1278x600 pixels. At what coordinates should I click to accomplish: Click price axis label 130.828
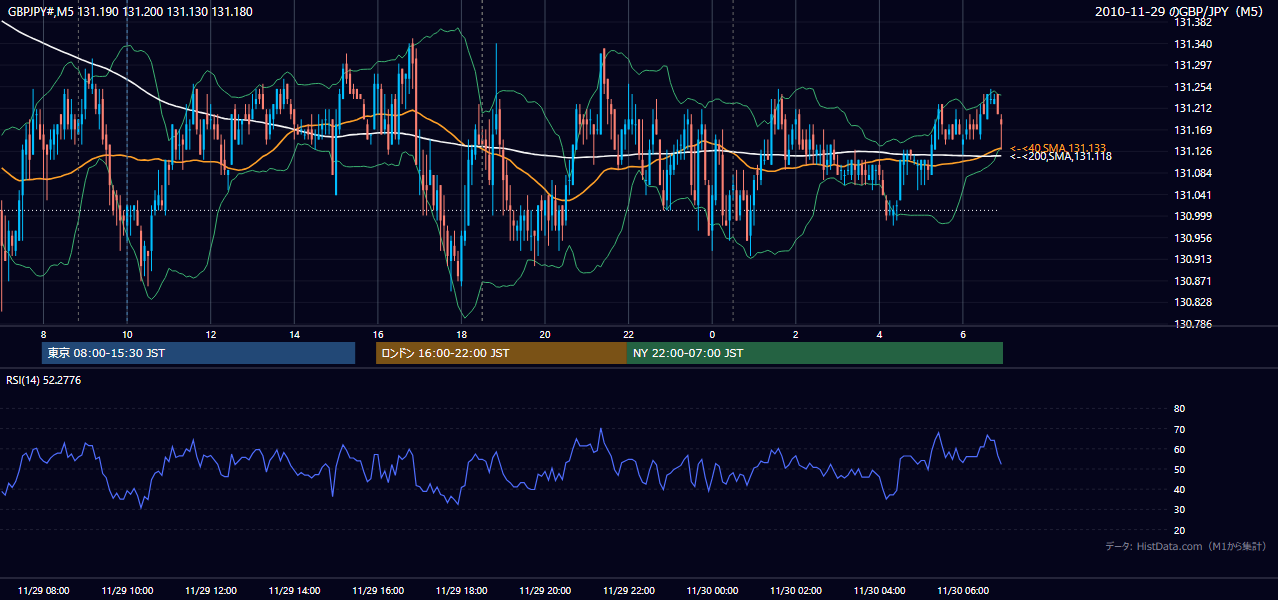point(1193,302)
